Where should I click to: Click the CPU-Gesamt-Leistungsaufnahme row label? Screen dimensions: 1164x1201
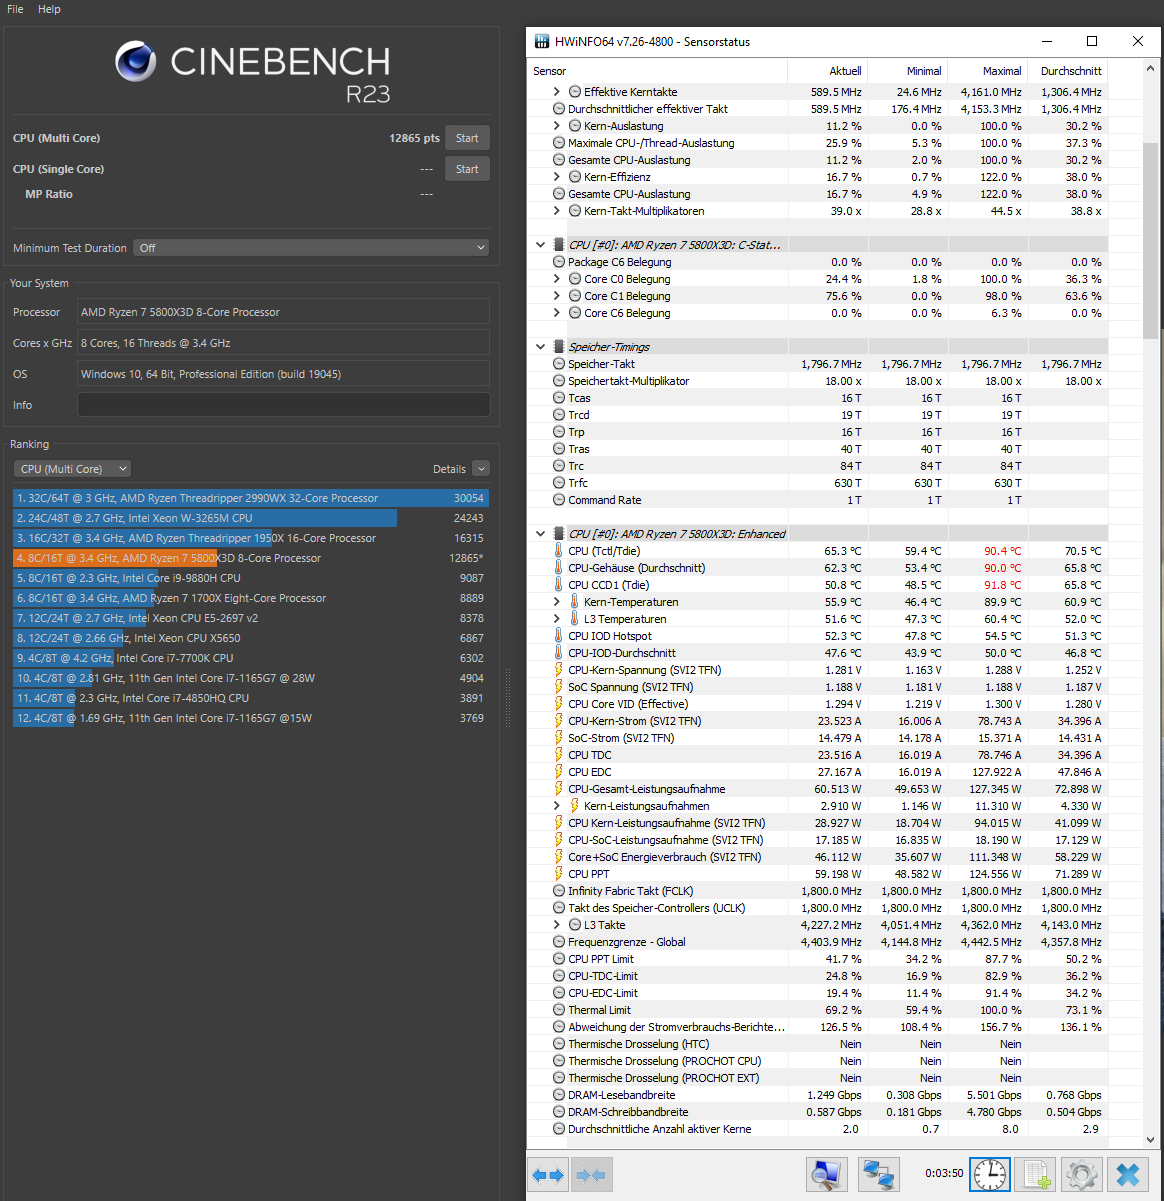click(647, 789)
